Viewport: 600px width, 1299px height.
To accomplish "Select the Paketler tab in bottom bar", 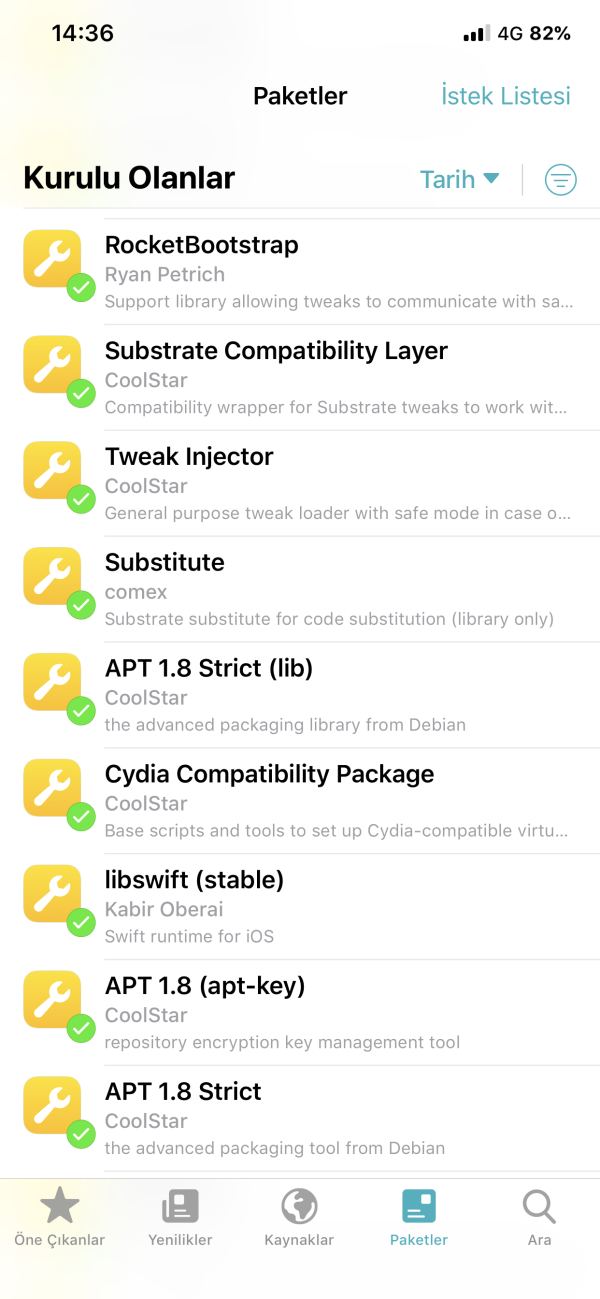I will coord(419,1217).
